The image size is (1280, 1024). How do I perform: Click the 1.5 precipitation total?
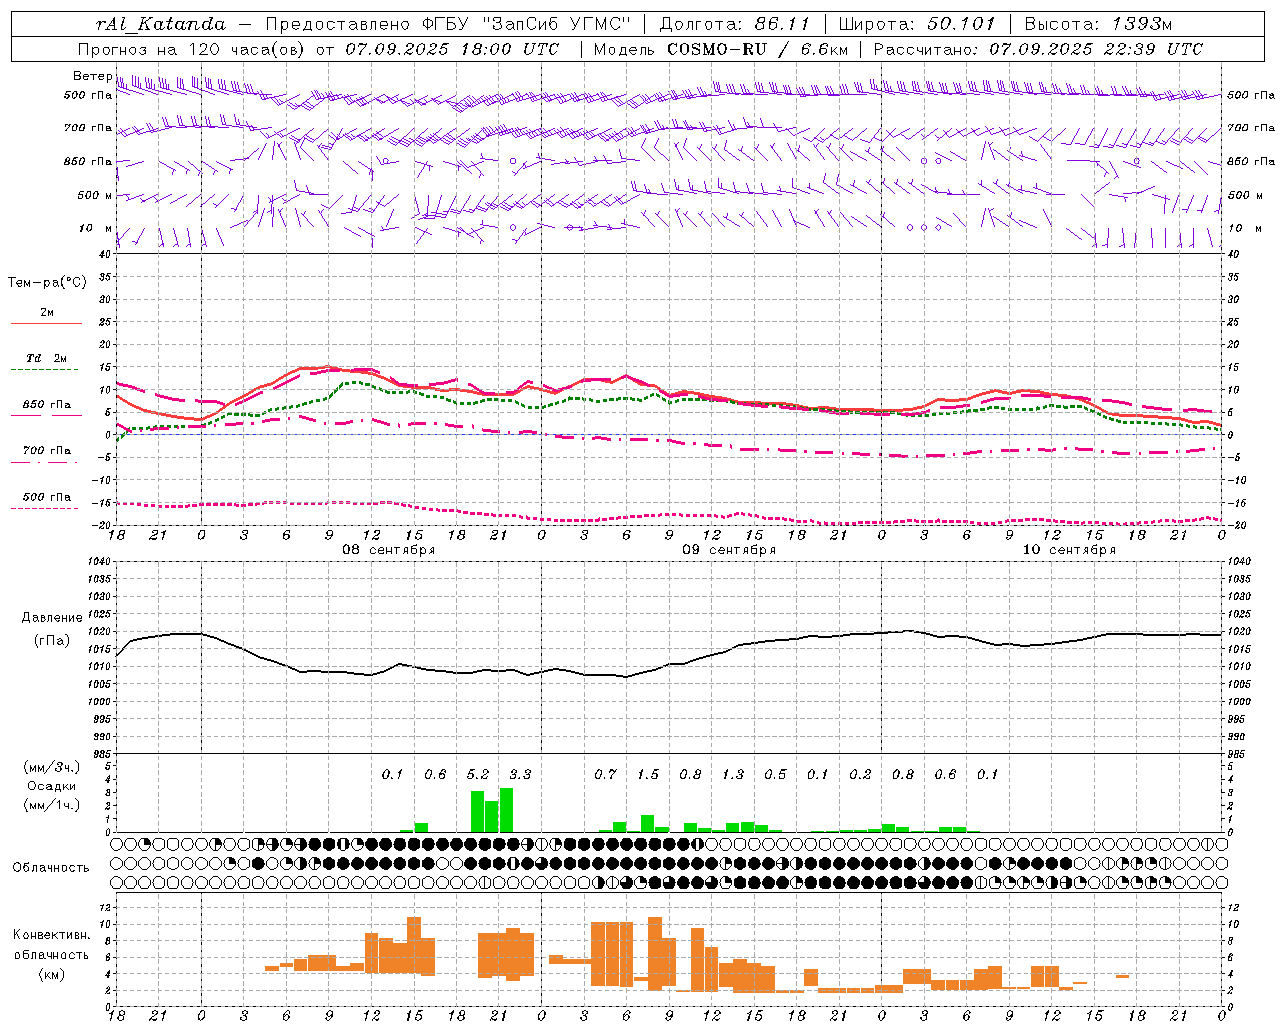(x=648, y=775)
